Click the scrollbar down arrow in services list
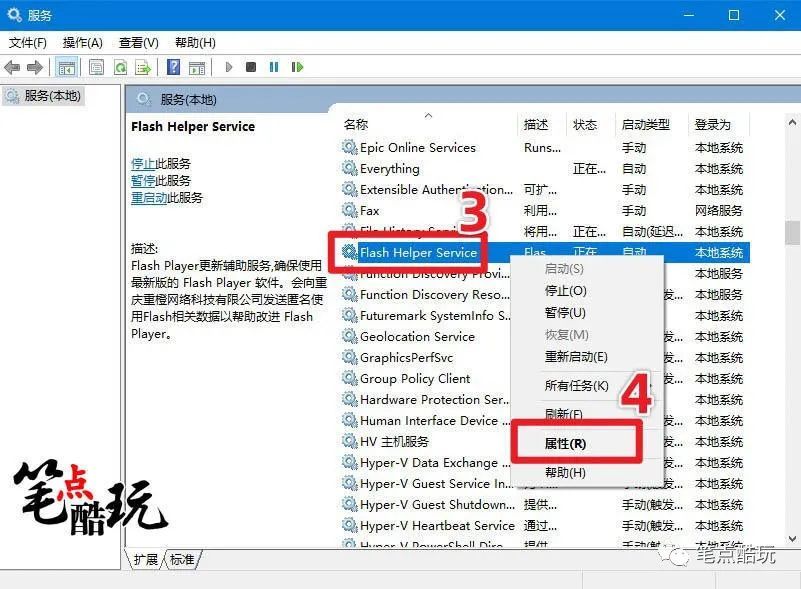The width and height of the screenshot is (801, 589). (x=792, y=538)
